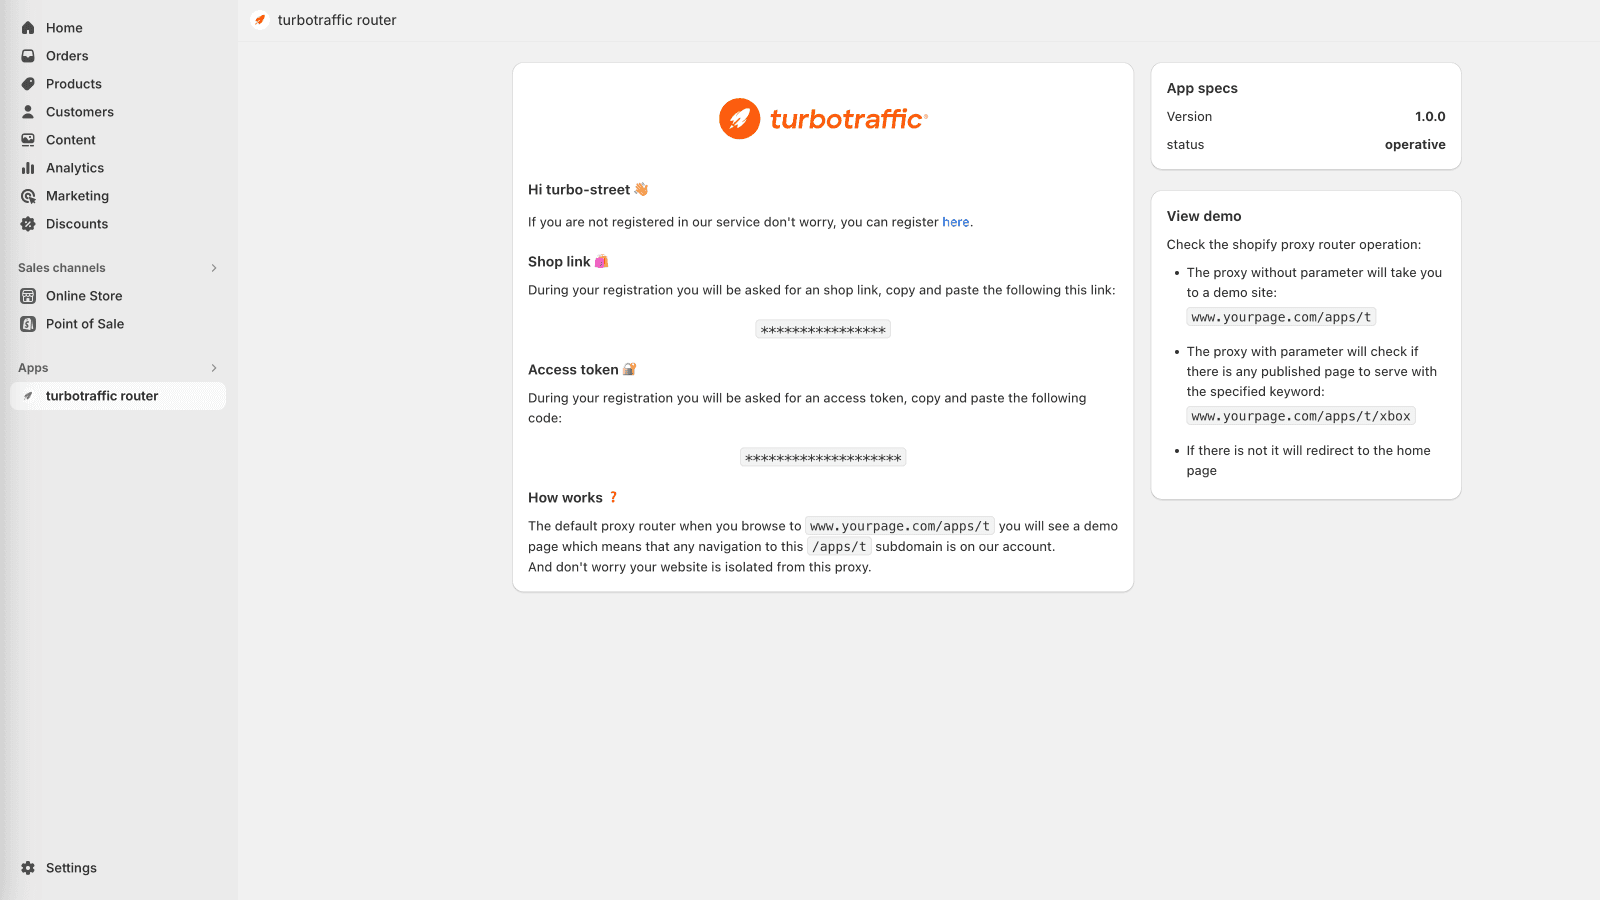Screen dimensions: 1600x900
Task: Click the Products tag icon
Action: (x=28, y=84)
